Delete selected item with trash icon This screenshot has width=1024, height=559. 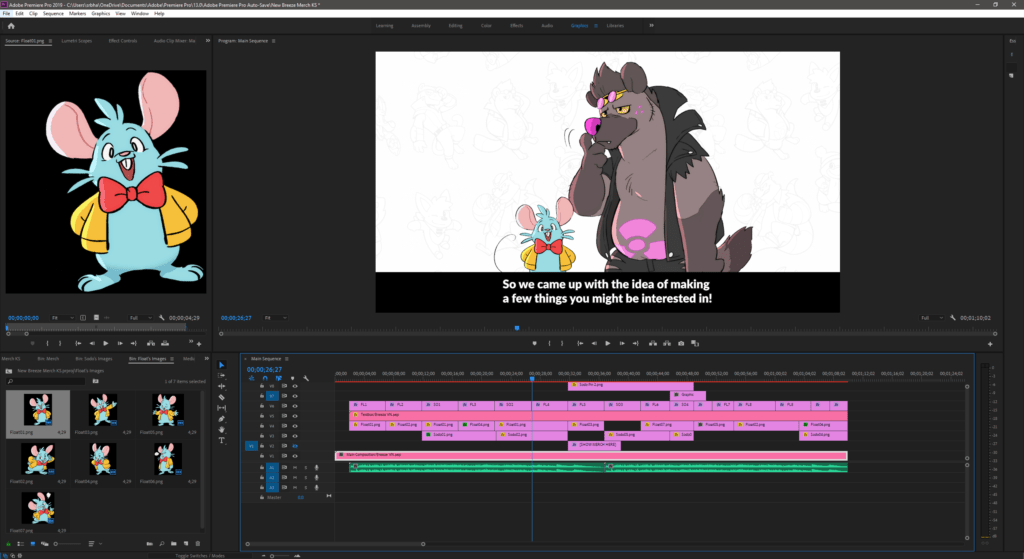point(198,543)
